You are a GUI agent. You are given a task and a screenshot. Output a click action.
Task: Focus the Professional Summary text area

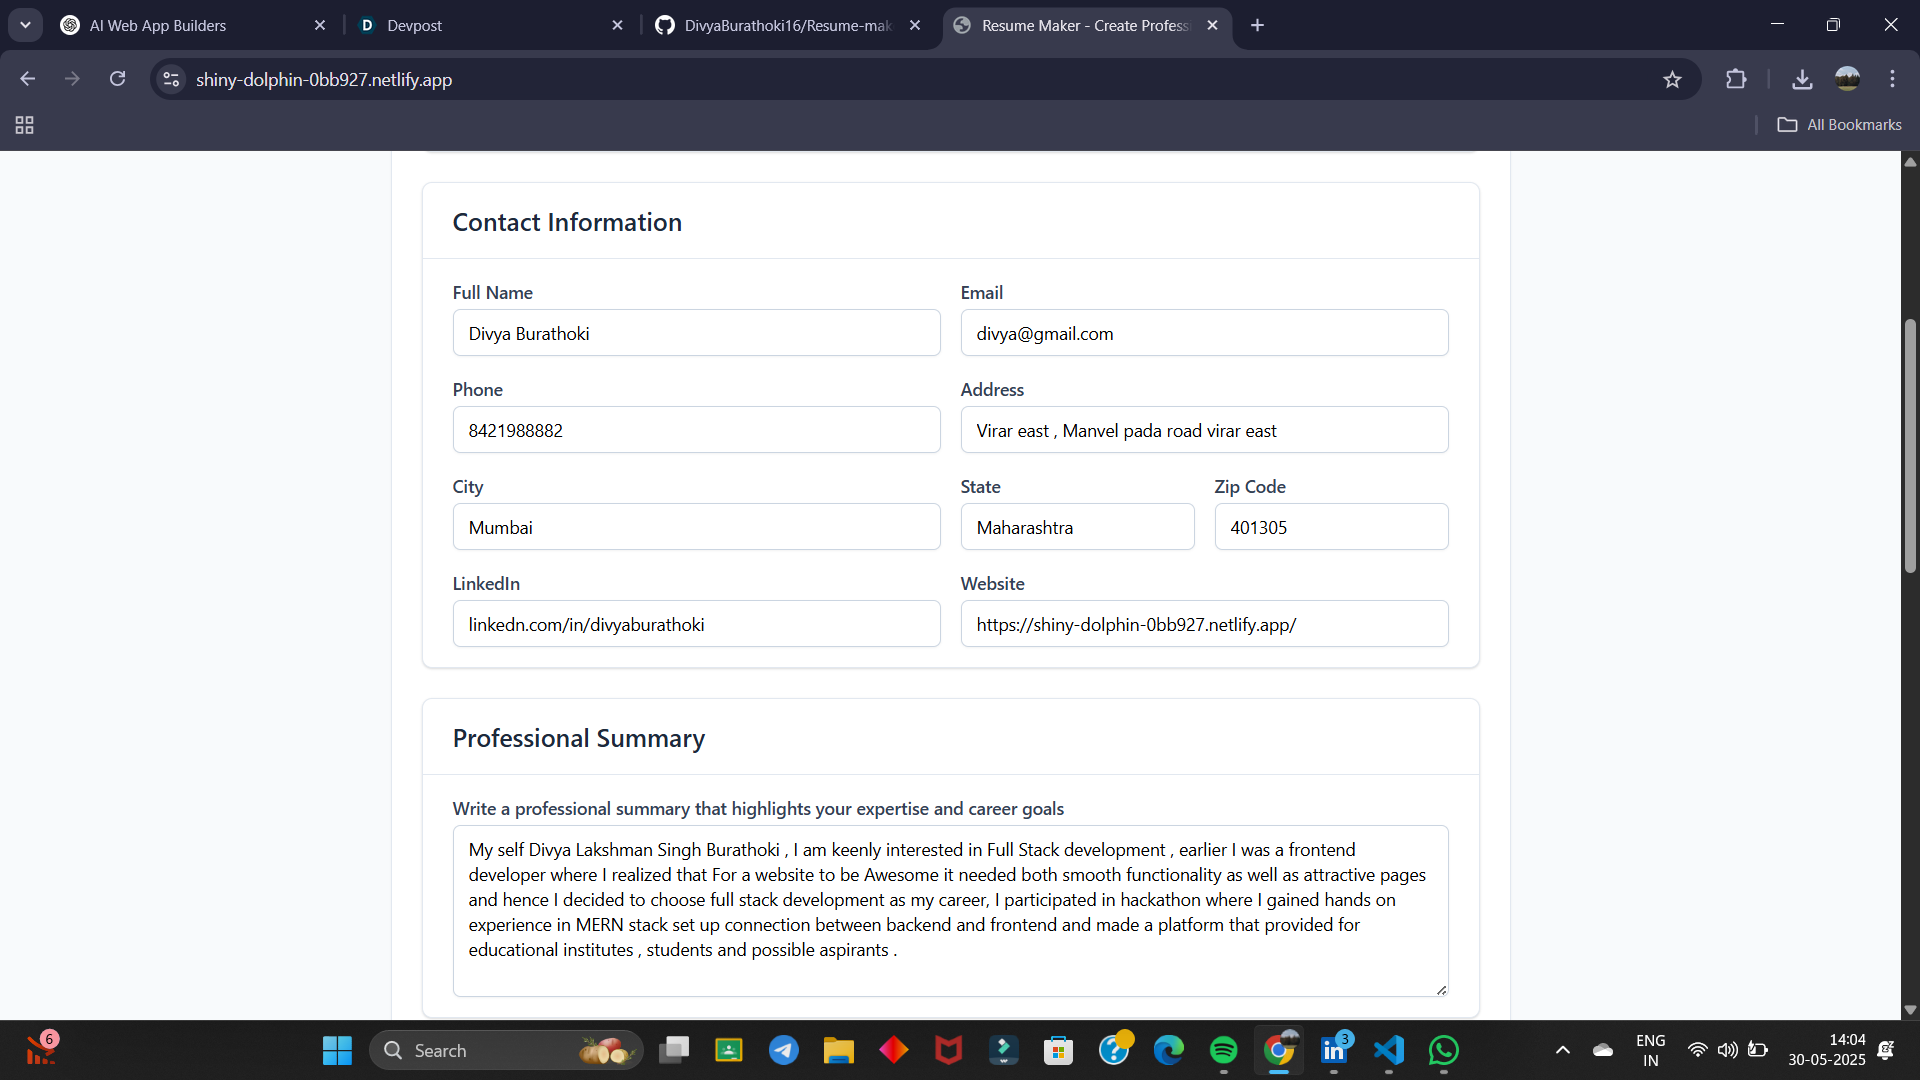(x=950, y=910)
